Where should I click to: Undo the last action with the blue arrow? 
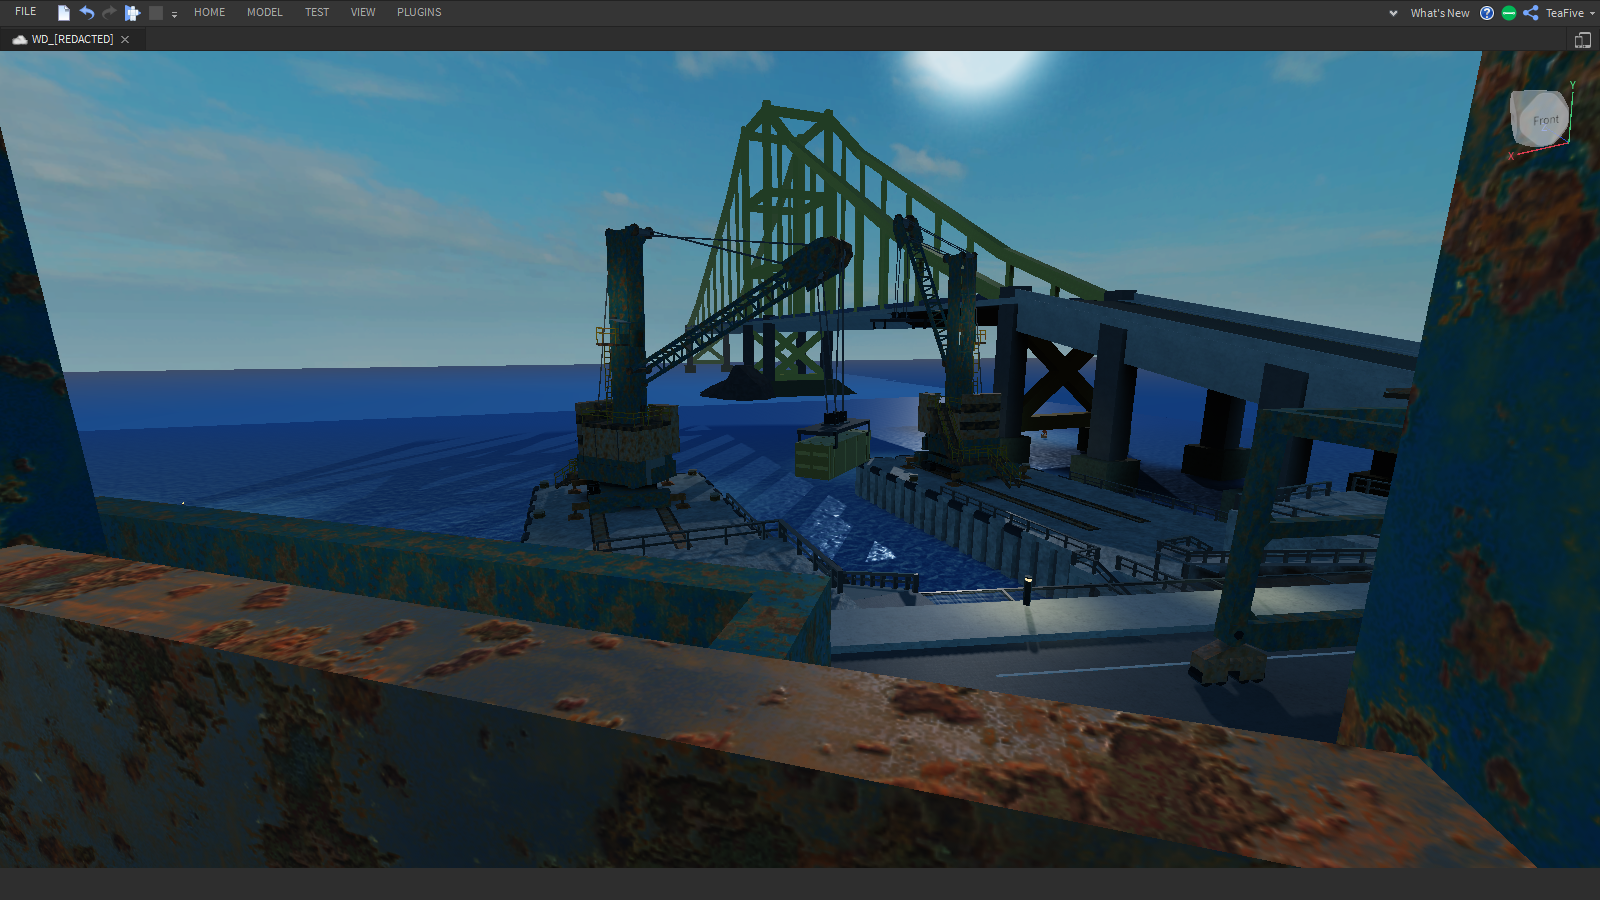pos(87,13)
